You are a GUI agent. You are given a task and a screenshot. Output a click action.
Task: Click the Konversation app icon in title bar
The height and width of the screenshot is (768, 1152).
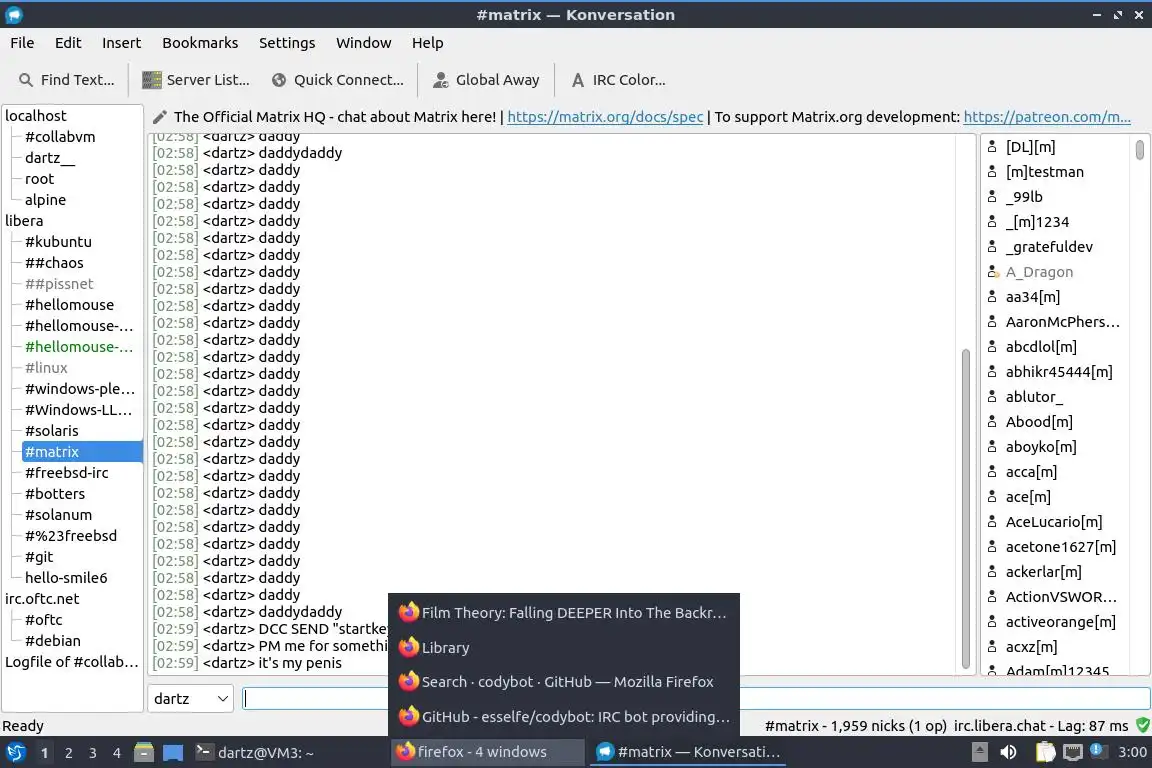[14, 15]
